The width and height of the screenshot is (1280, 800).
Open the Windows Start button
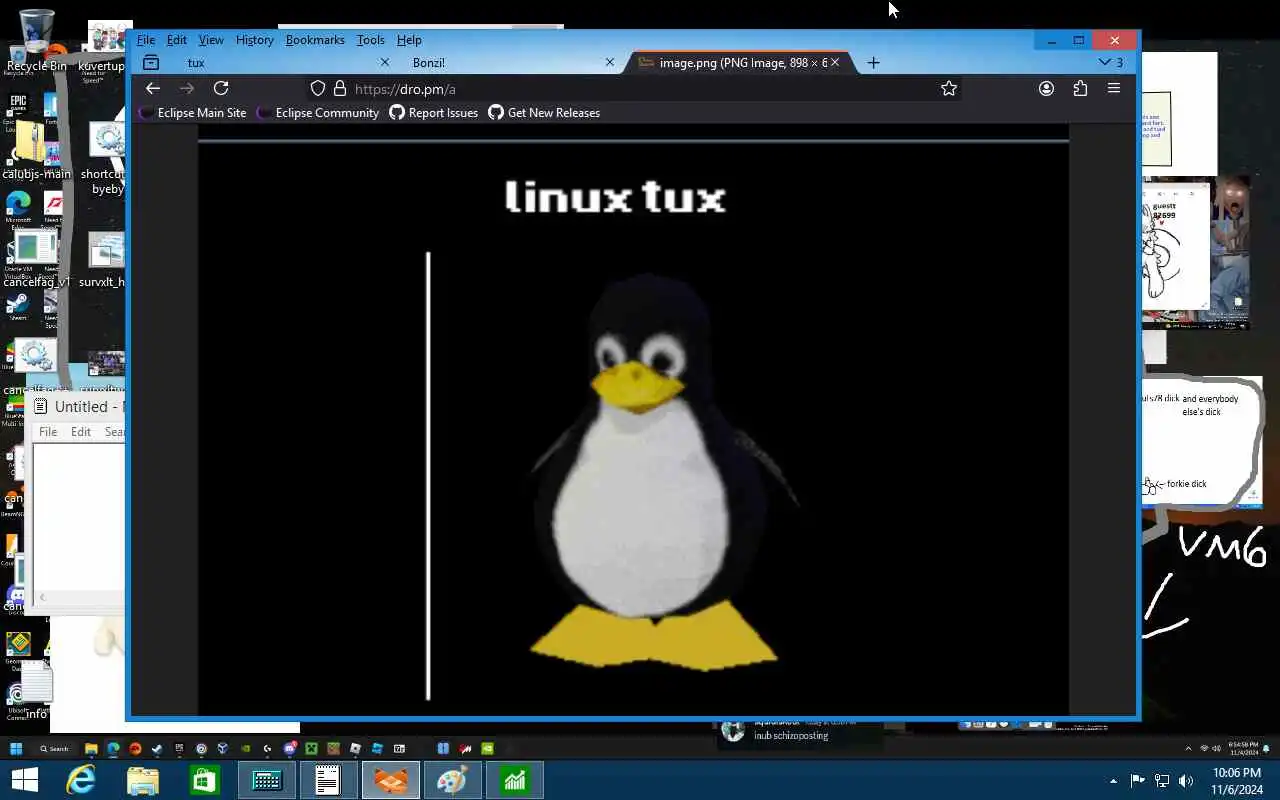coord(24,780)
